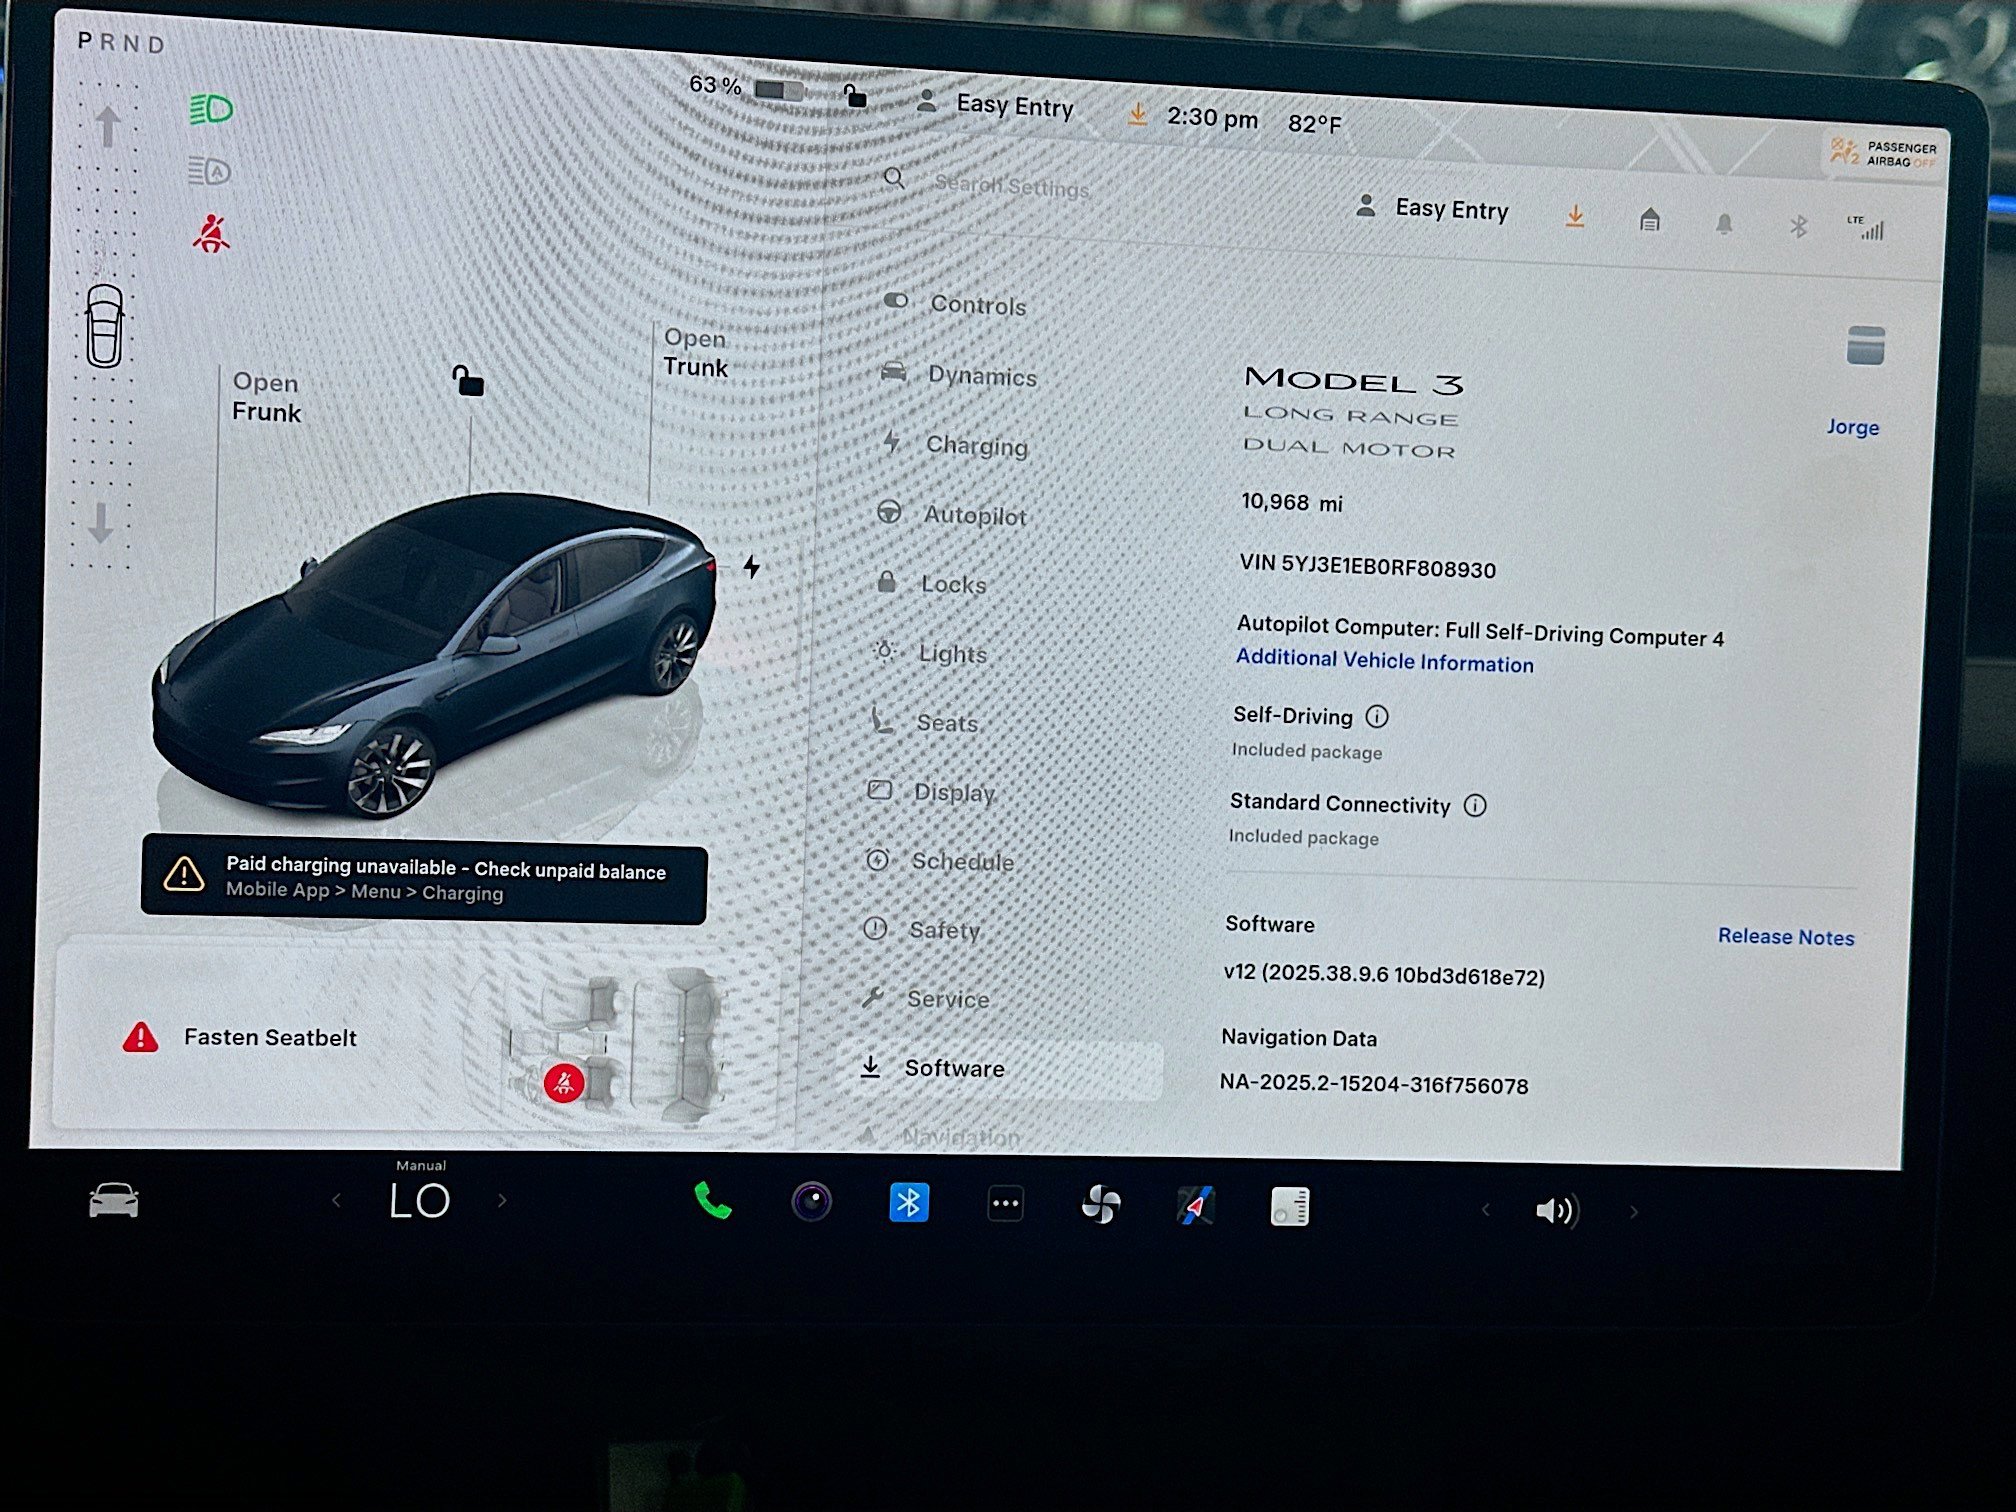Tap the VIN 5YJ3E1EB0RF808930 text
The image size is (2016, 1512).
(1367, 566)
